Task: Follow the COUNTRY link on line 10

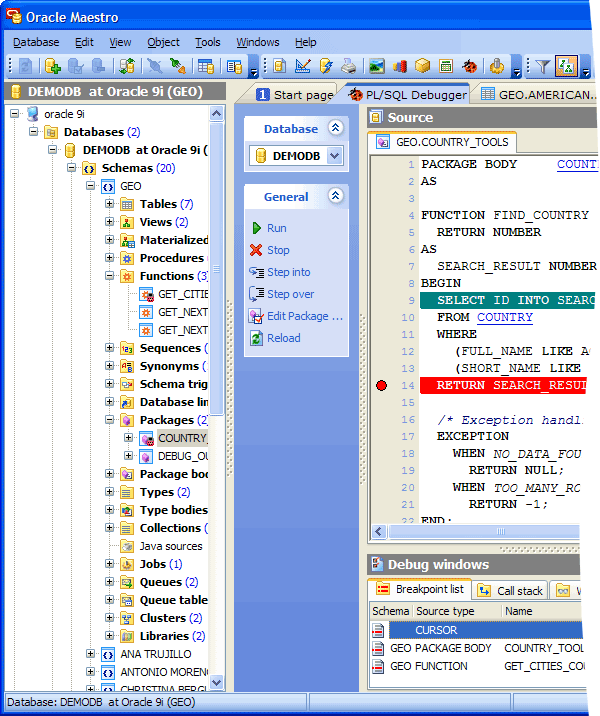Action: pyautogui.click(x=505, y=317)
